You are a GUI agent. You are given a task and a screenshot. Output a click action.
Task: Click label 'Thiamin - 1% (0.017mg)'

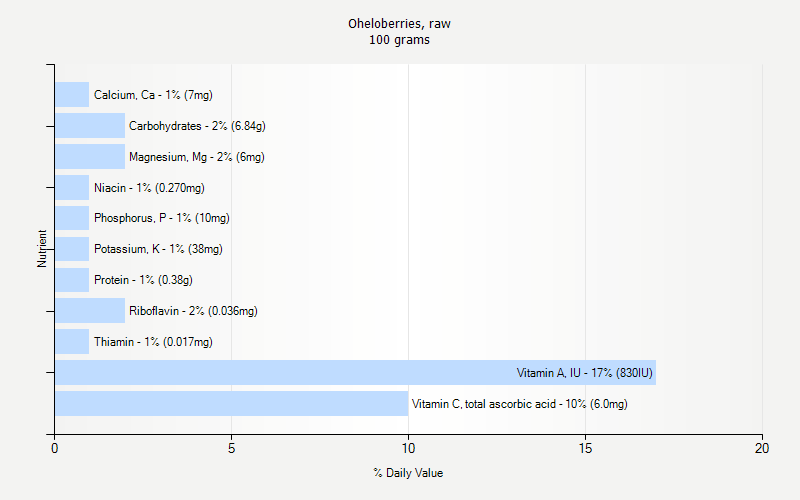[153, 342]
